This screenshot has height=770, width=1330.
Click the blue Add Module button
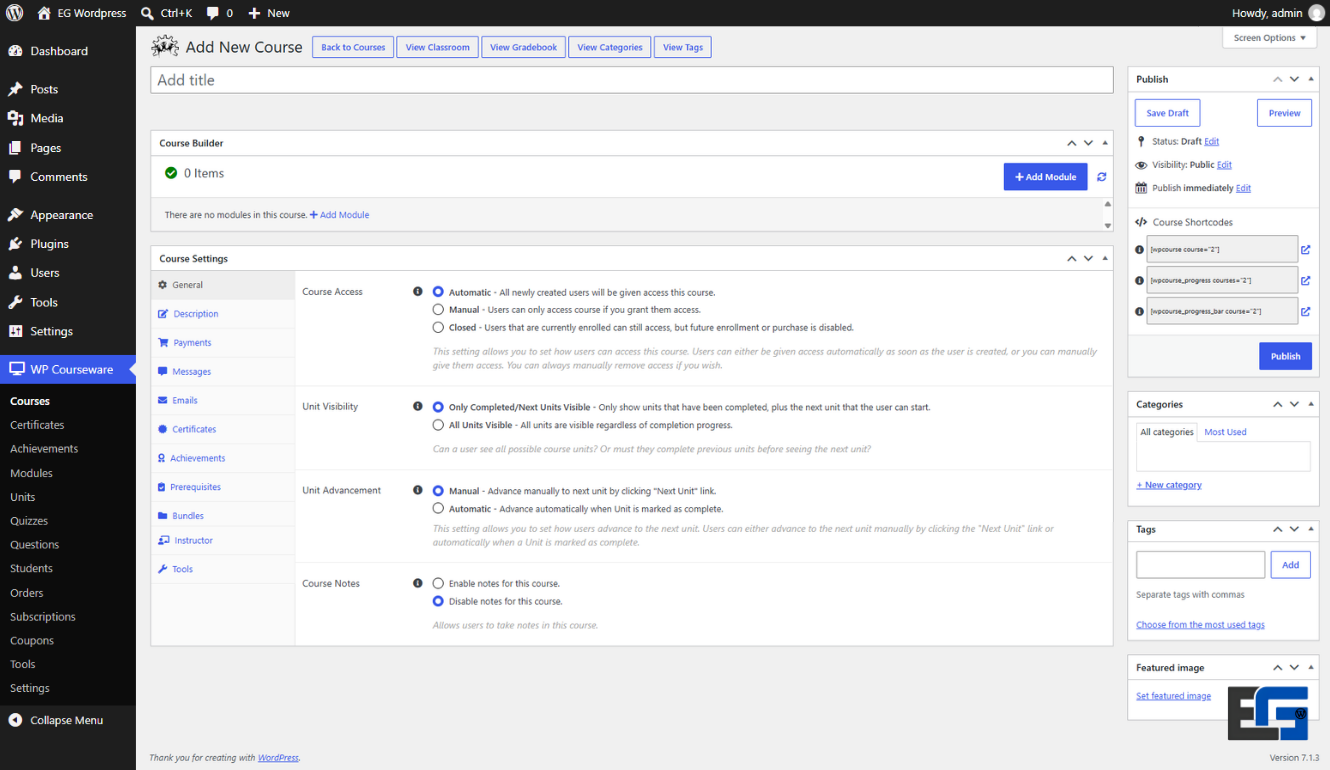pos(1045,177)
